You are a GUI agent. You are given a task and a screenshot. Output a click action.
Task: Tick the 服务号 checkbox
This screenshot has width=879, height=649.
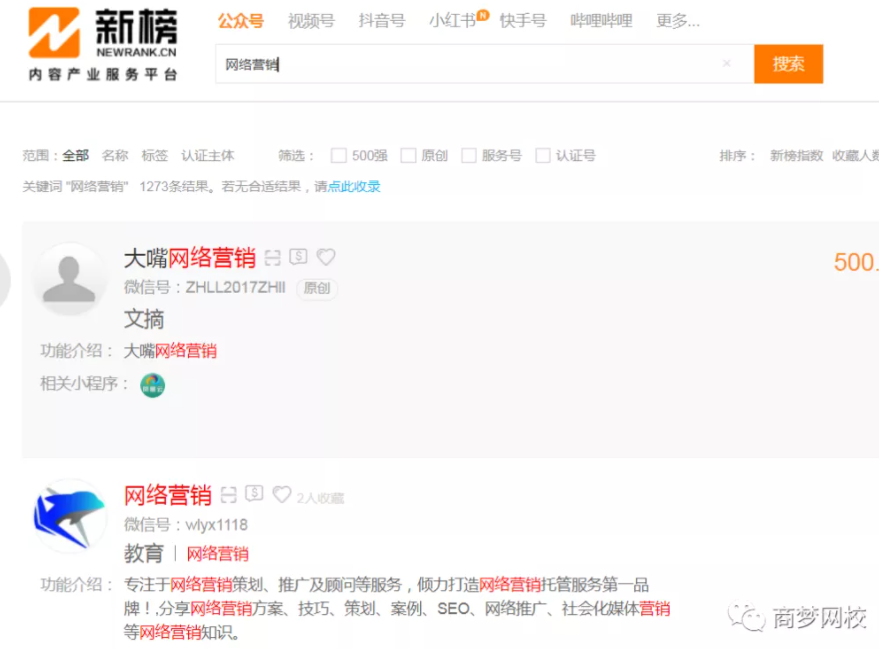(469, 155)
